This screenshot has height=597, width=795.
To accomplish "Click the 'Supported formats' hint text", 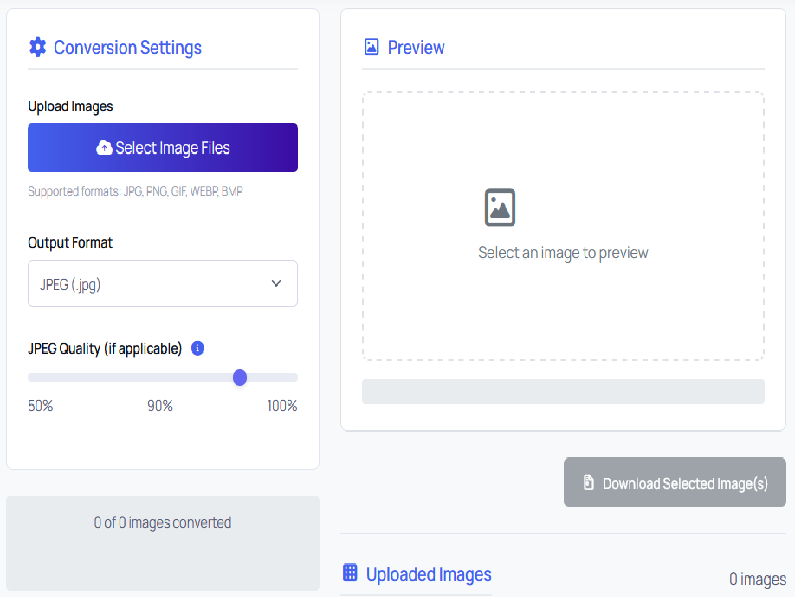I will tap(135, 191).
